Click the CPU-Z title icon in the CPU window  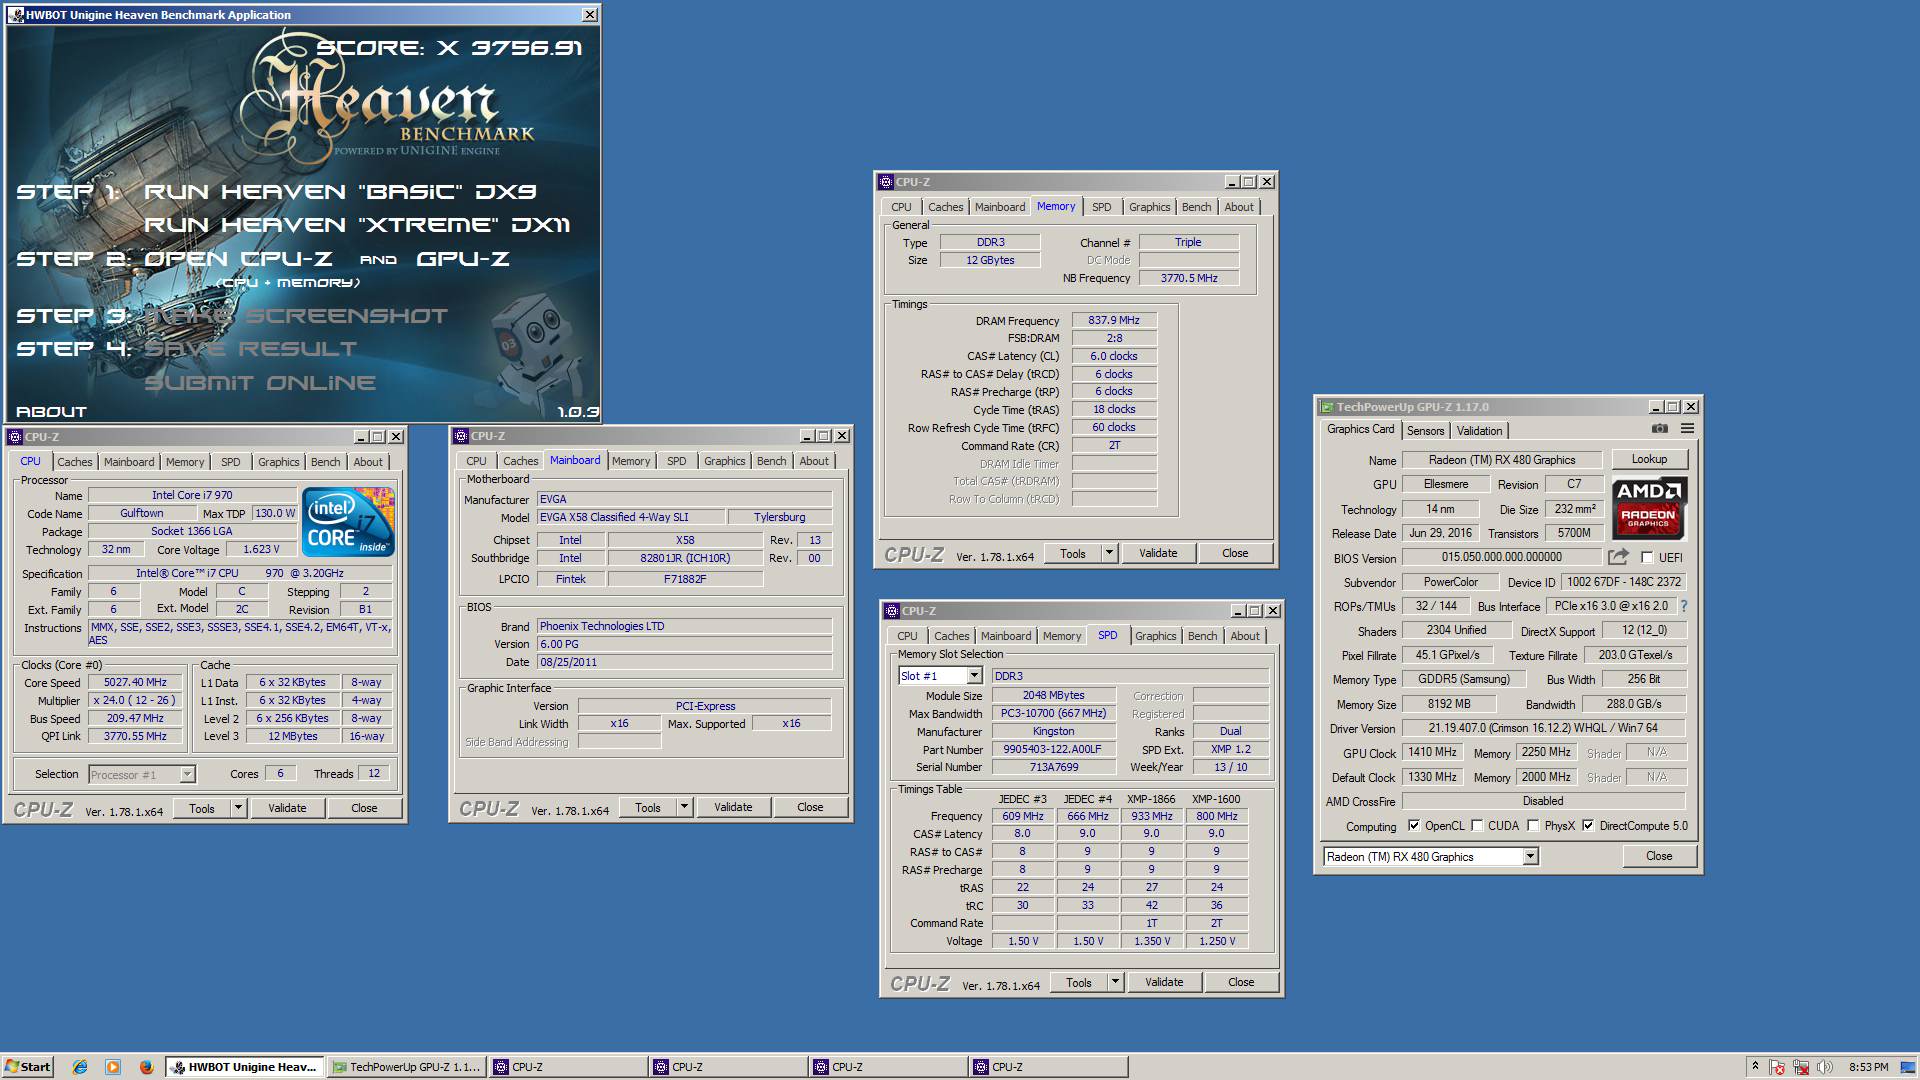pyautogui.click(x=14, y=437)
